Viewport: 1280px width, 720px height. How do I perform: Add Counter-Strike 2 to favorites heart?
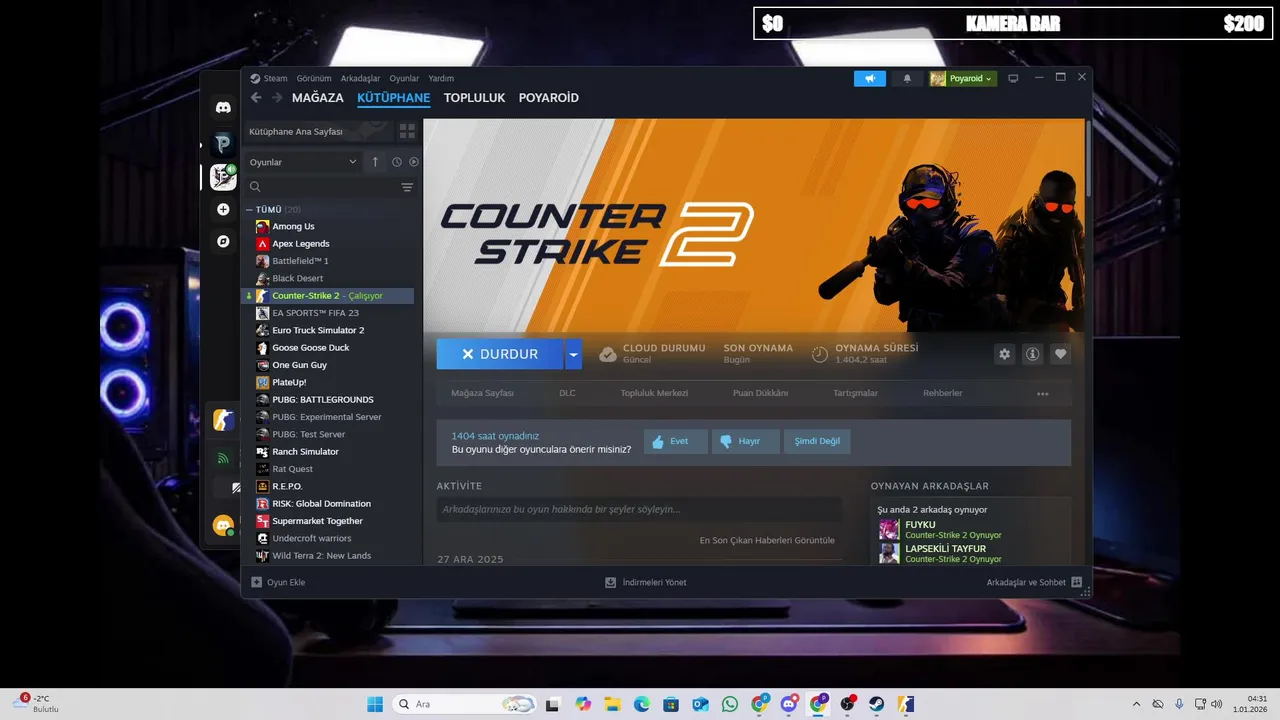[x=1061, y=354]
